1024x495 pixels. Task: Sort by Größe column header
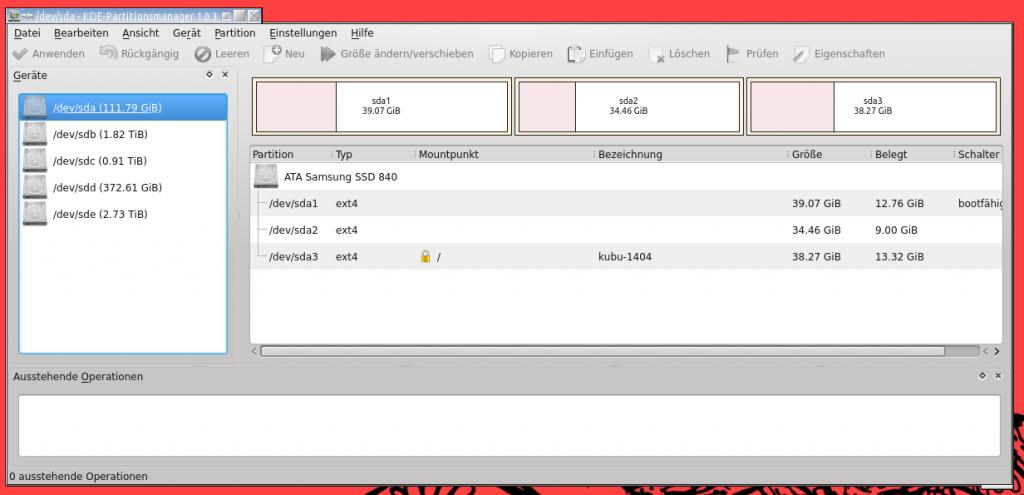tap(806, 155)
